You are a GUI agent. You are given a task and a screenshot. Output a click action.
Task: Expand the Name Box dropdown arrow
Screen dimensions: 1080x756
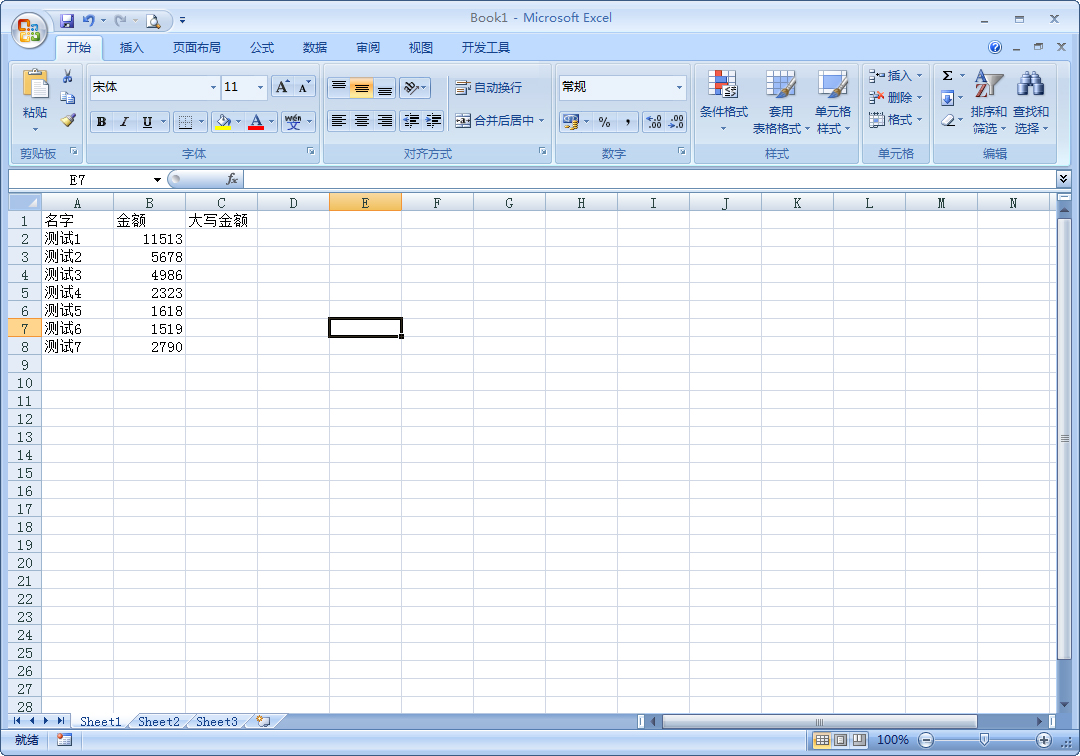[x=157, y=180]
